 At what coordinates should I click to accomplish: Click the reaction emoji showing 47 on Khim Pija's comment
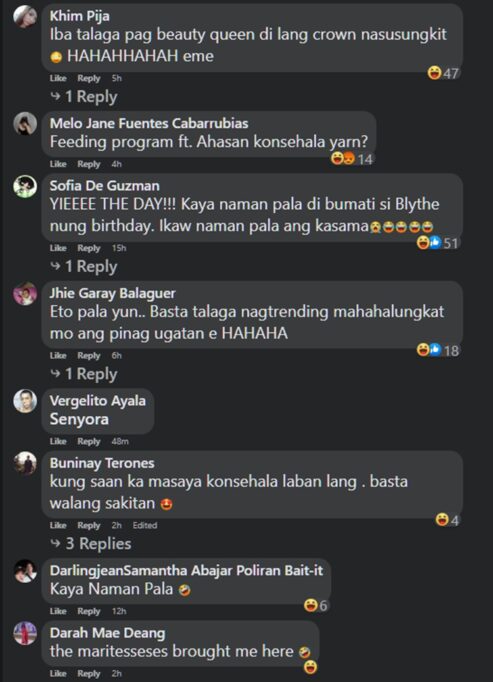tap(443, 73)
